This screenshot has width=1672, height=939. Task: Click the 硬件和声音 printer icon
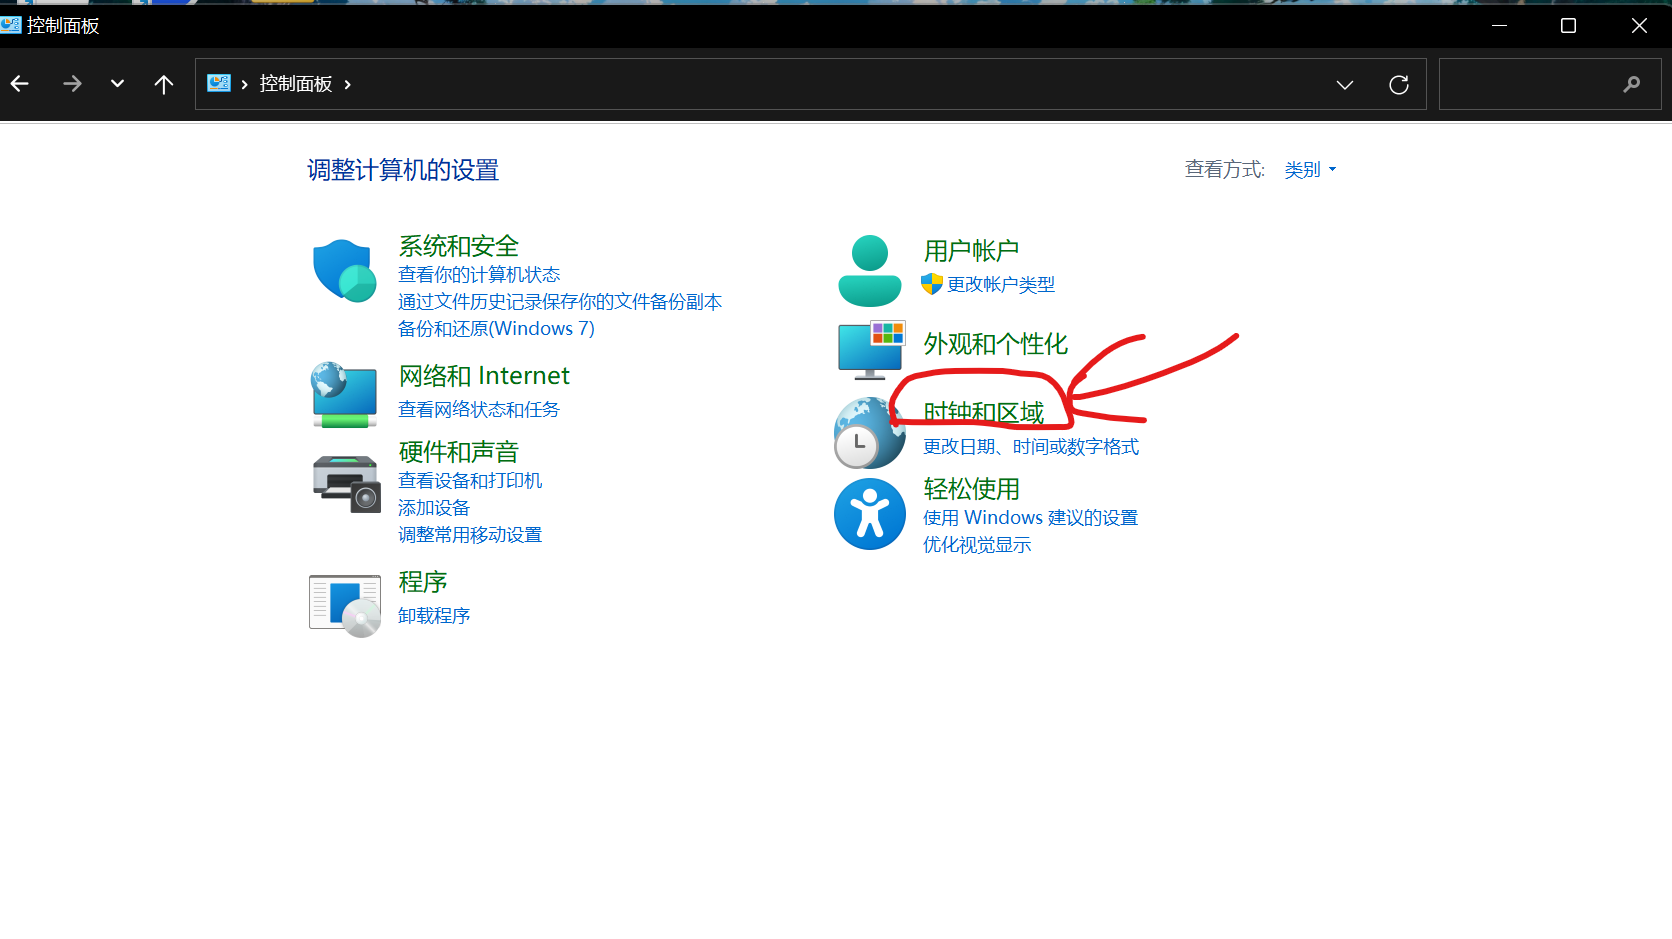point(344,483)
